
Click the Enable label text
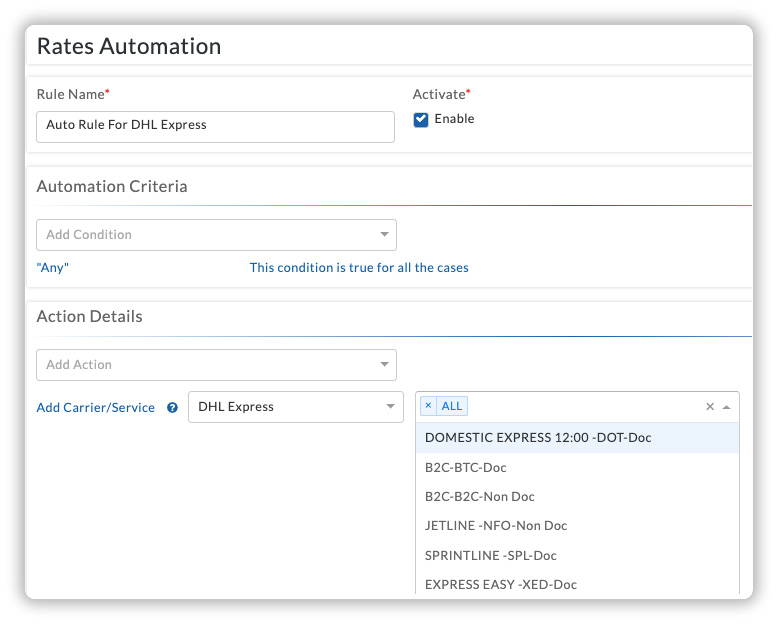pyautogui.click(x=454, y=119)
